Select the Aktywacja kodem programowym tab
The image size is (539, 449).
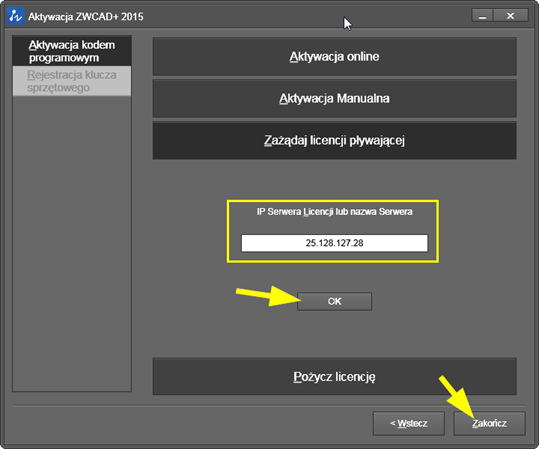pyautogui.click(x=72, y=51)
